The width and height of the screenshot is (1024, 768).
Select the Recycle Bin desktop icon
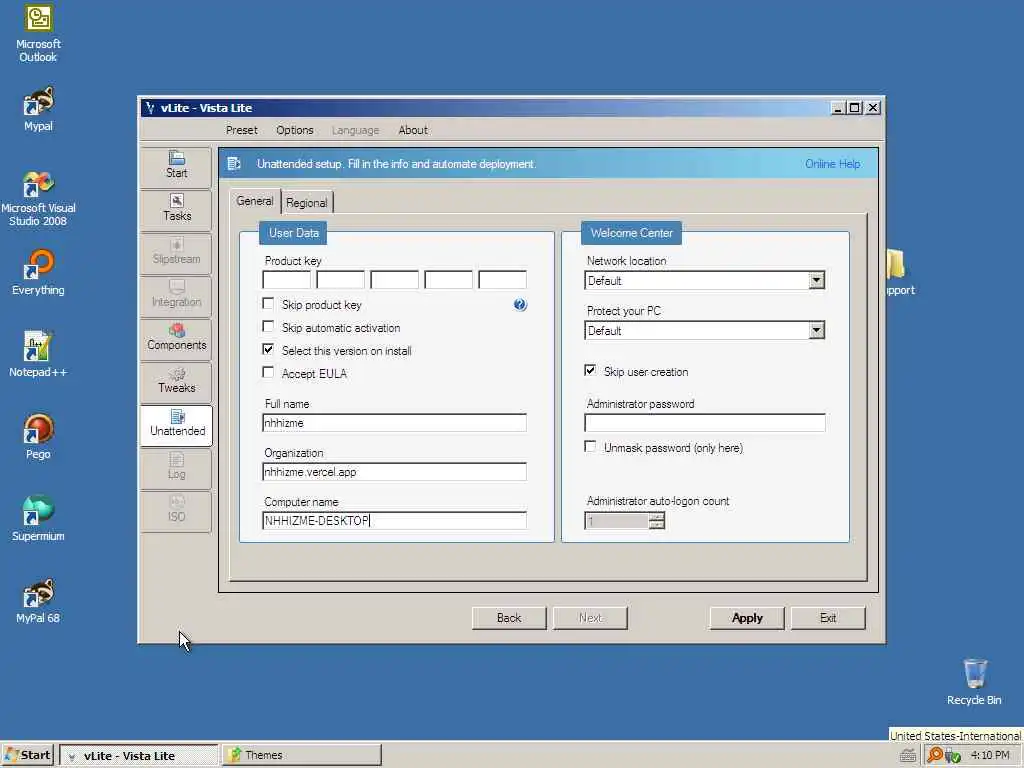pos(974,682)
